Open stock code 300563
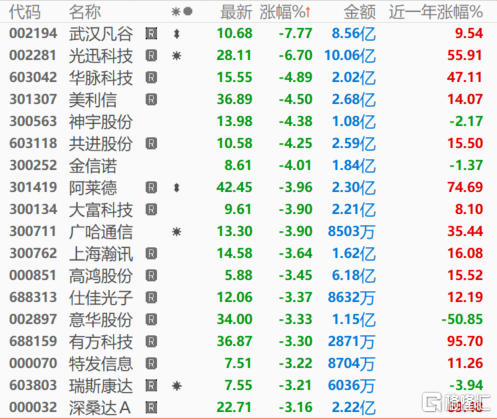 point(33,121)
